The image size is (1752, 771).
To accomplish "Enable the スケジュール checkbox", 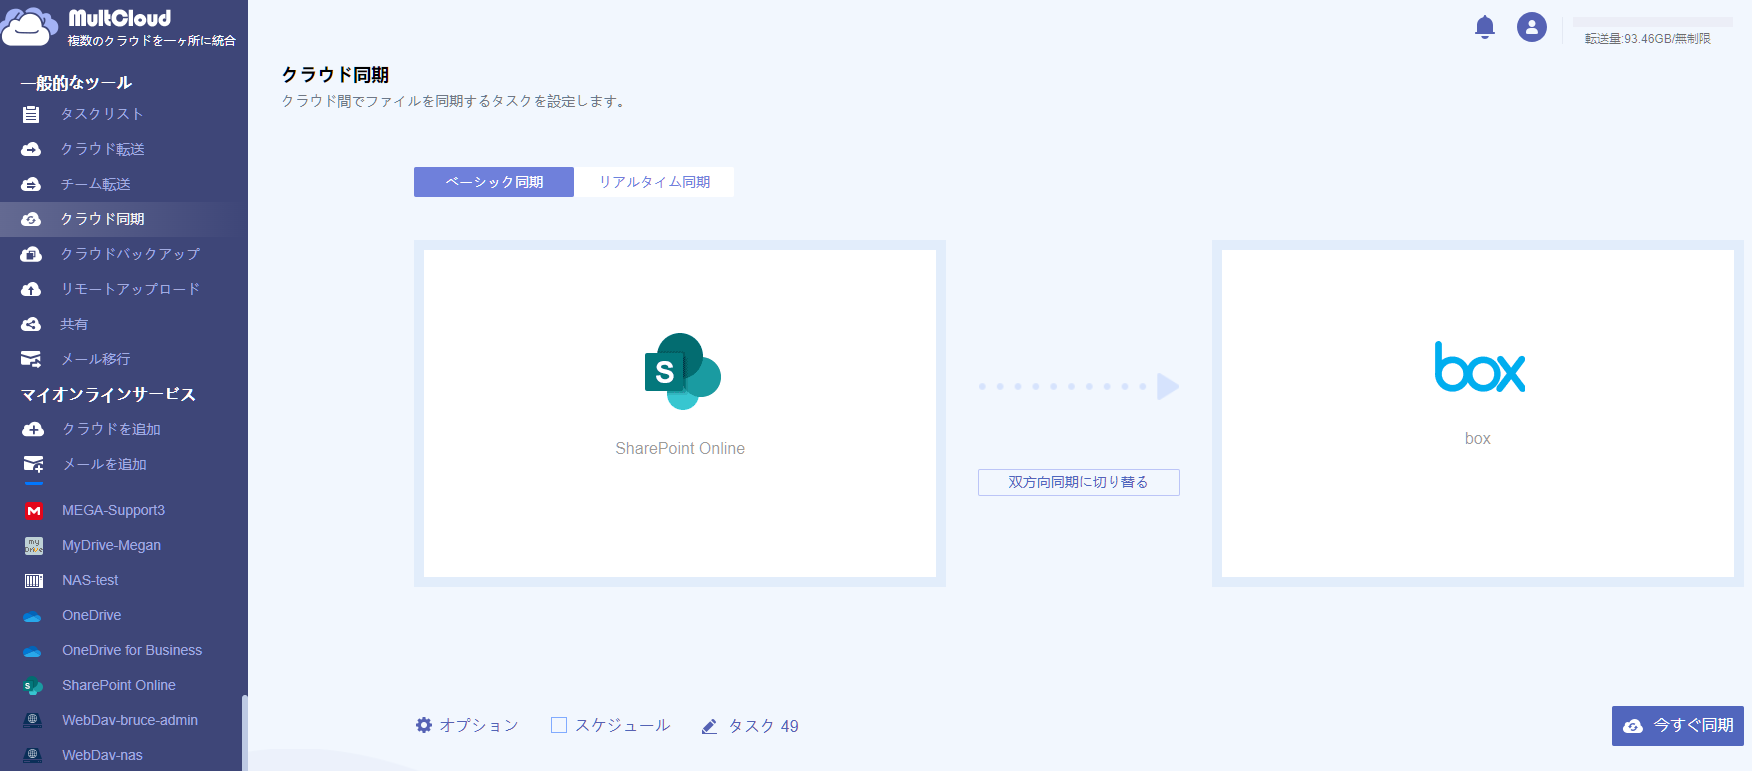I will tap(559, 725).
